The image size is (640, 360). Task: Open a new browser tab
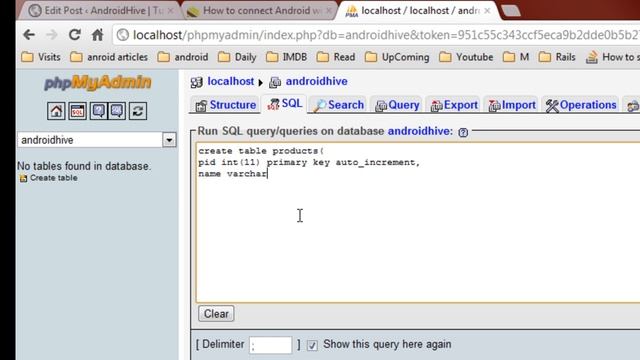coord(511,11)
